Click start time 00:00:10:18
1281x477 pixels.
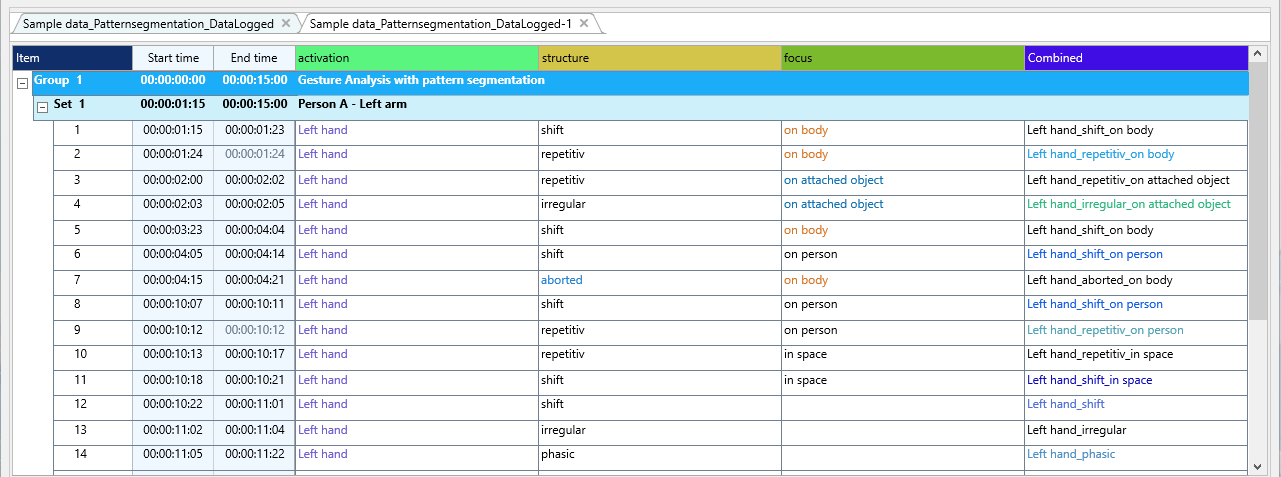point(173,381)
